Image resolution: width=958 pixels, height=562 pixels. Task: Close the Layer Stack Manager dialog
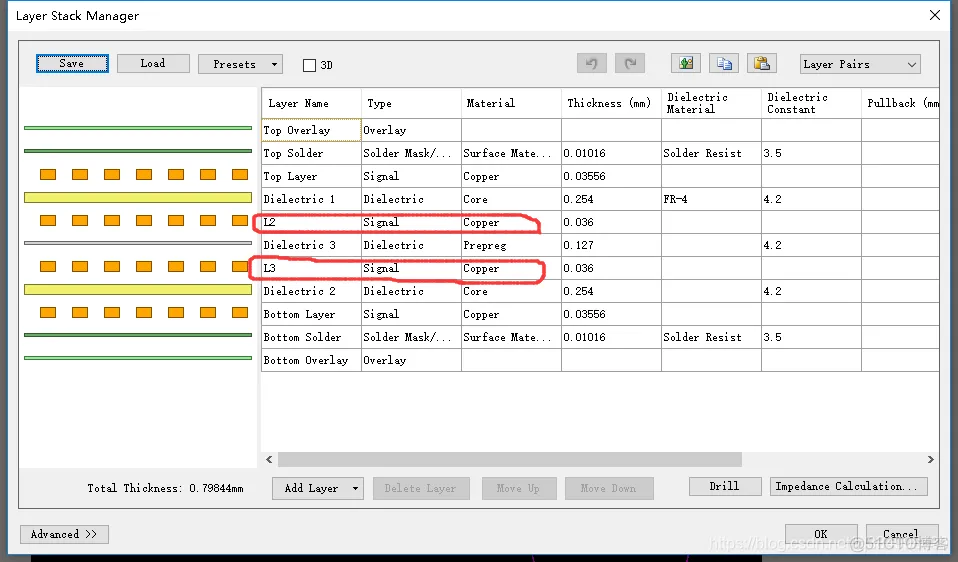(x=935, y=15)
